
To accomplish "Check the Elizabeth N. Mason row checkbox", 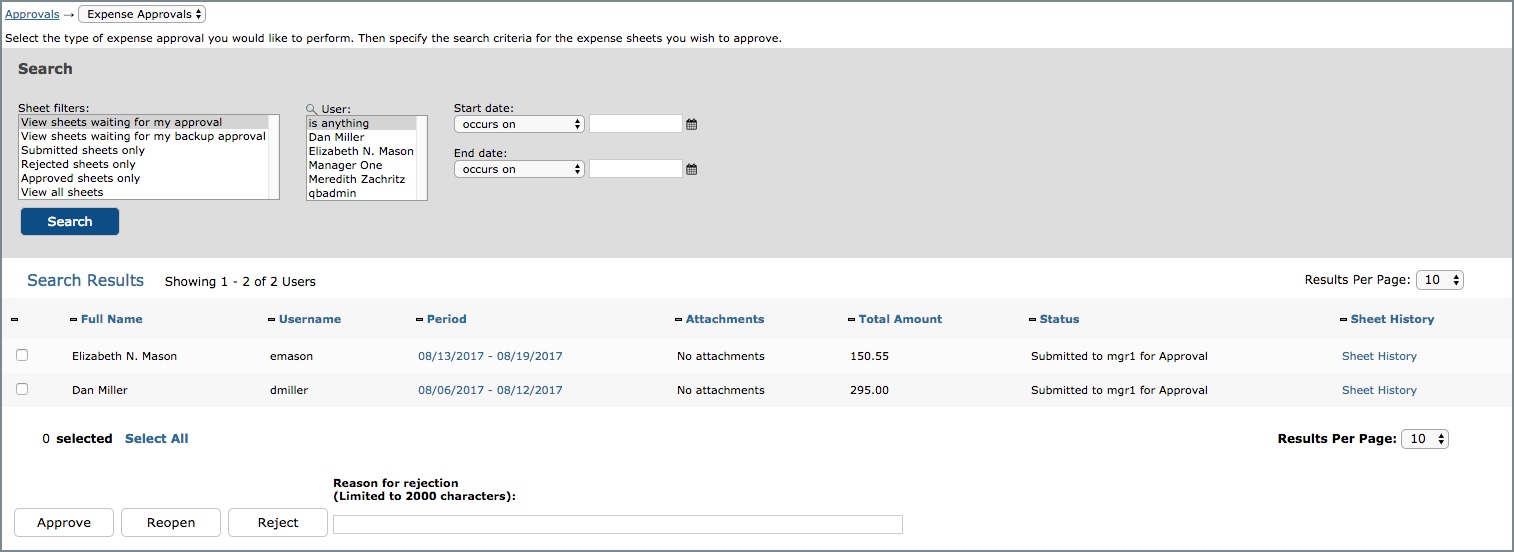I will pyautogui.click(x=22, y=355).
